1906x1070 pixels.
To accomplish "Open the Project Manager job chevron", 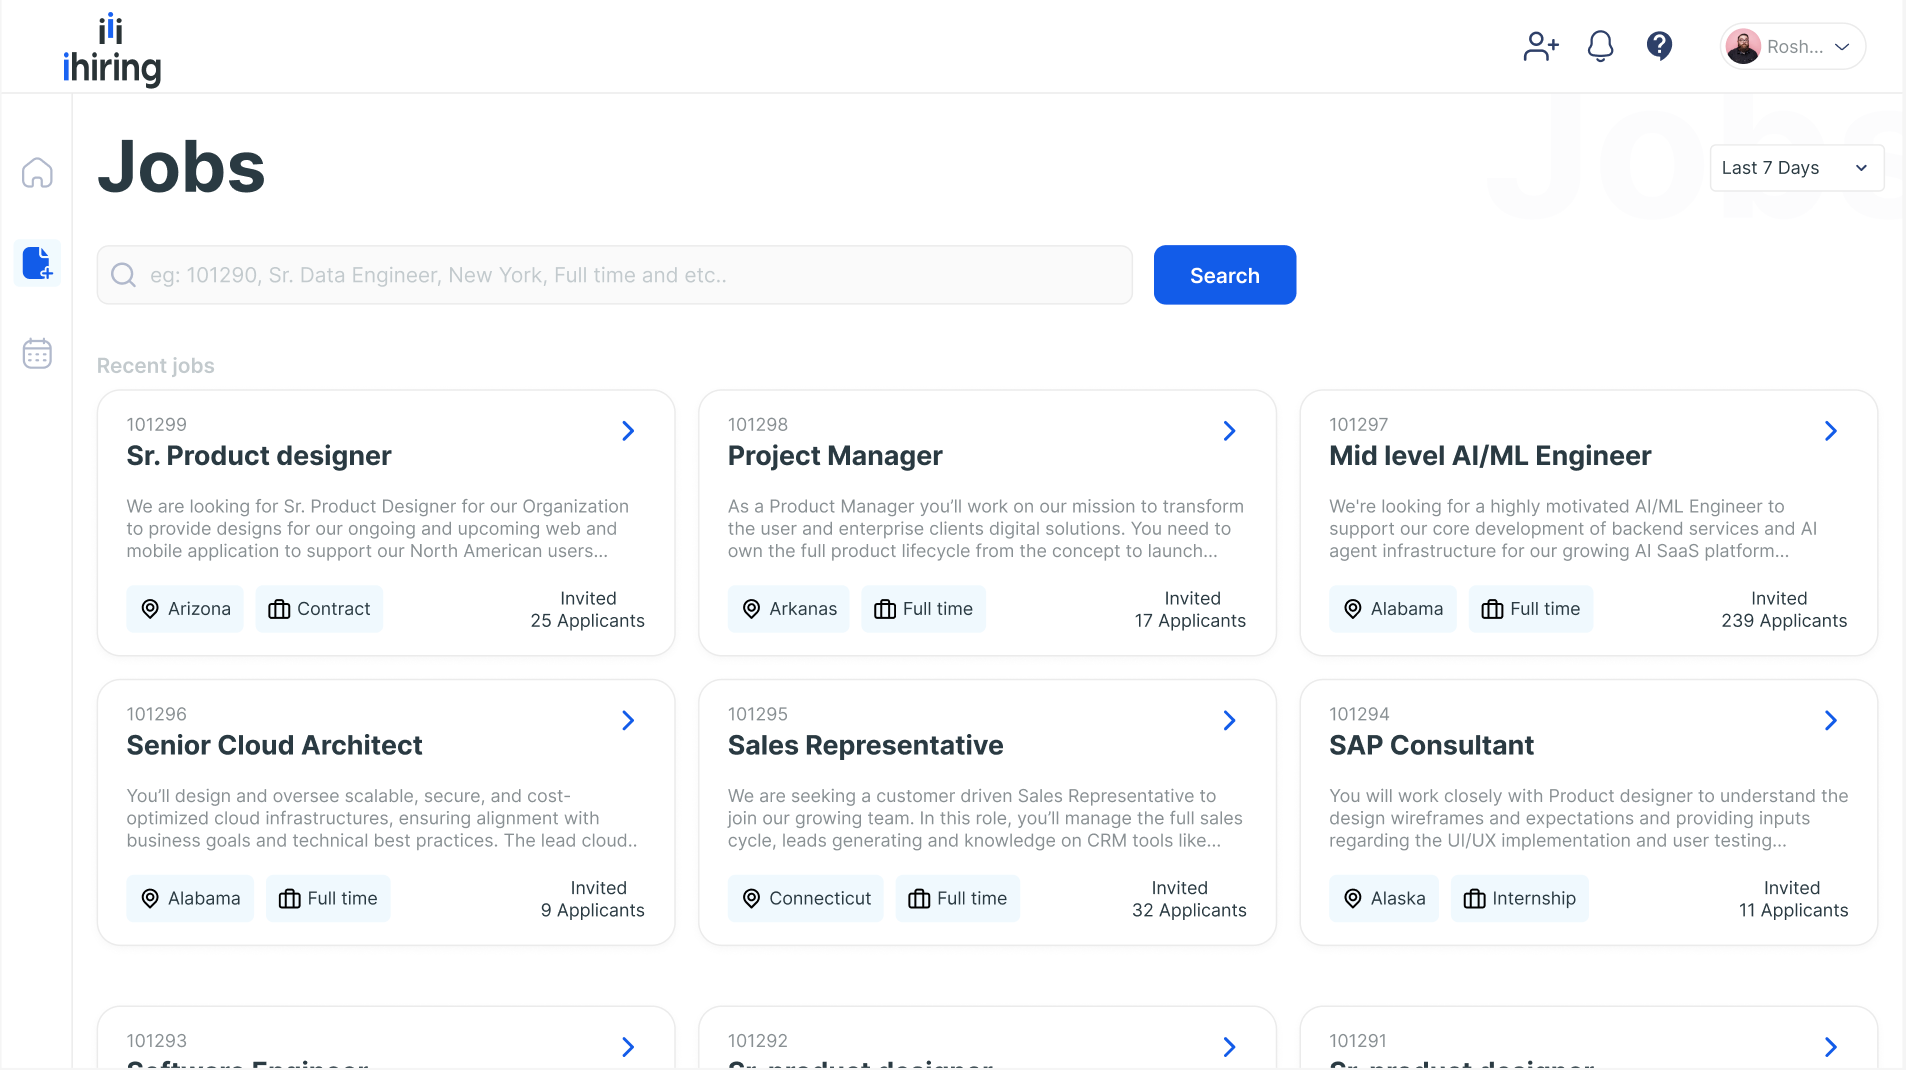I will 1229,431.
